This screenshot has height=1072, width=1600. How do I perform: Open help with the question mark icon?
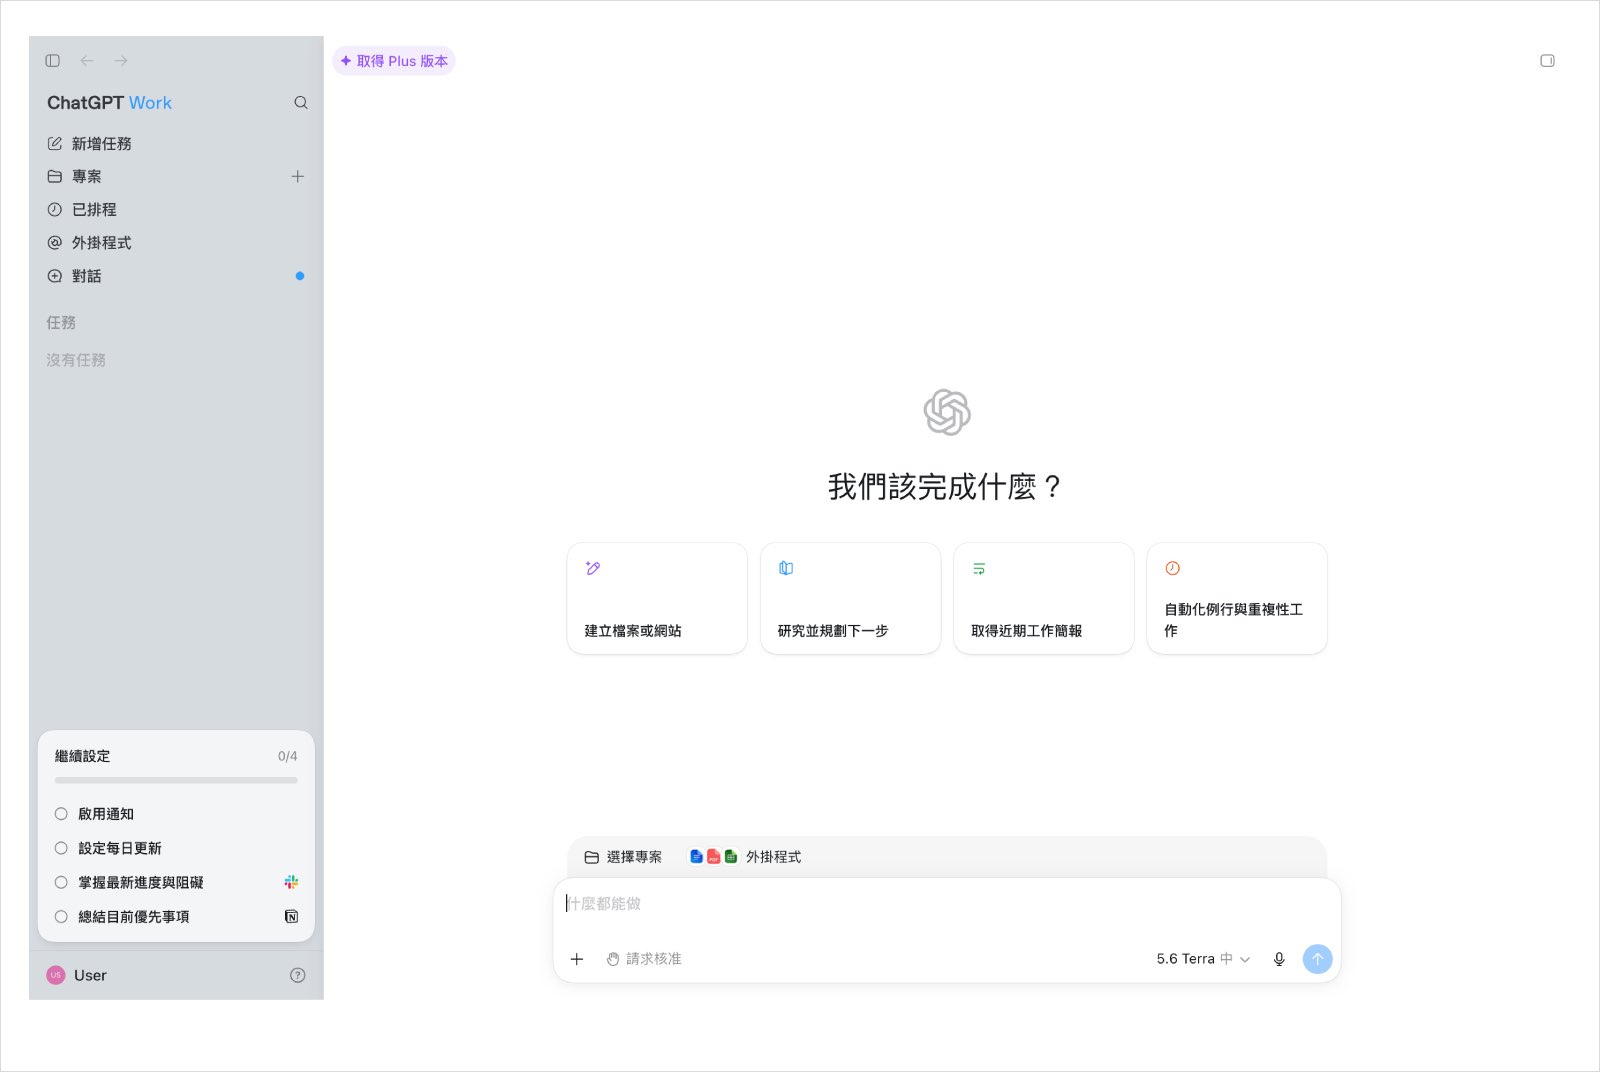coord(298,976)
